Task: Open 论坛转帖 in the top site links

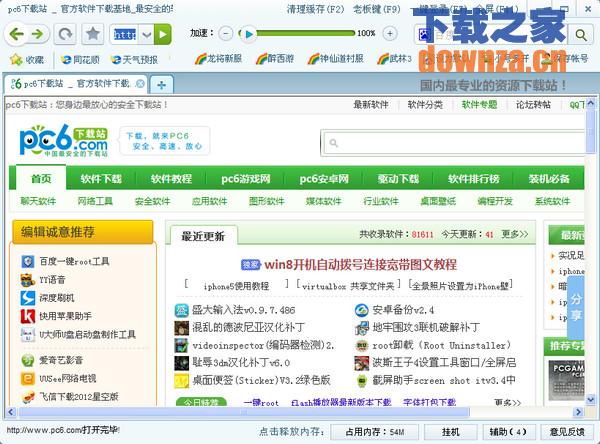Action: point(533,104)
